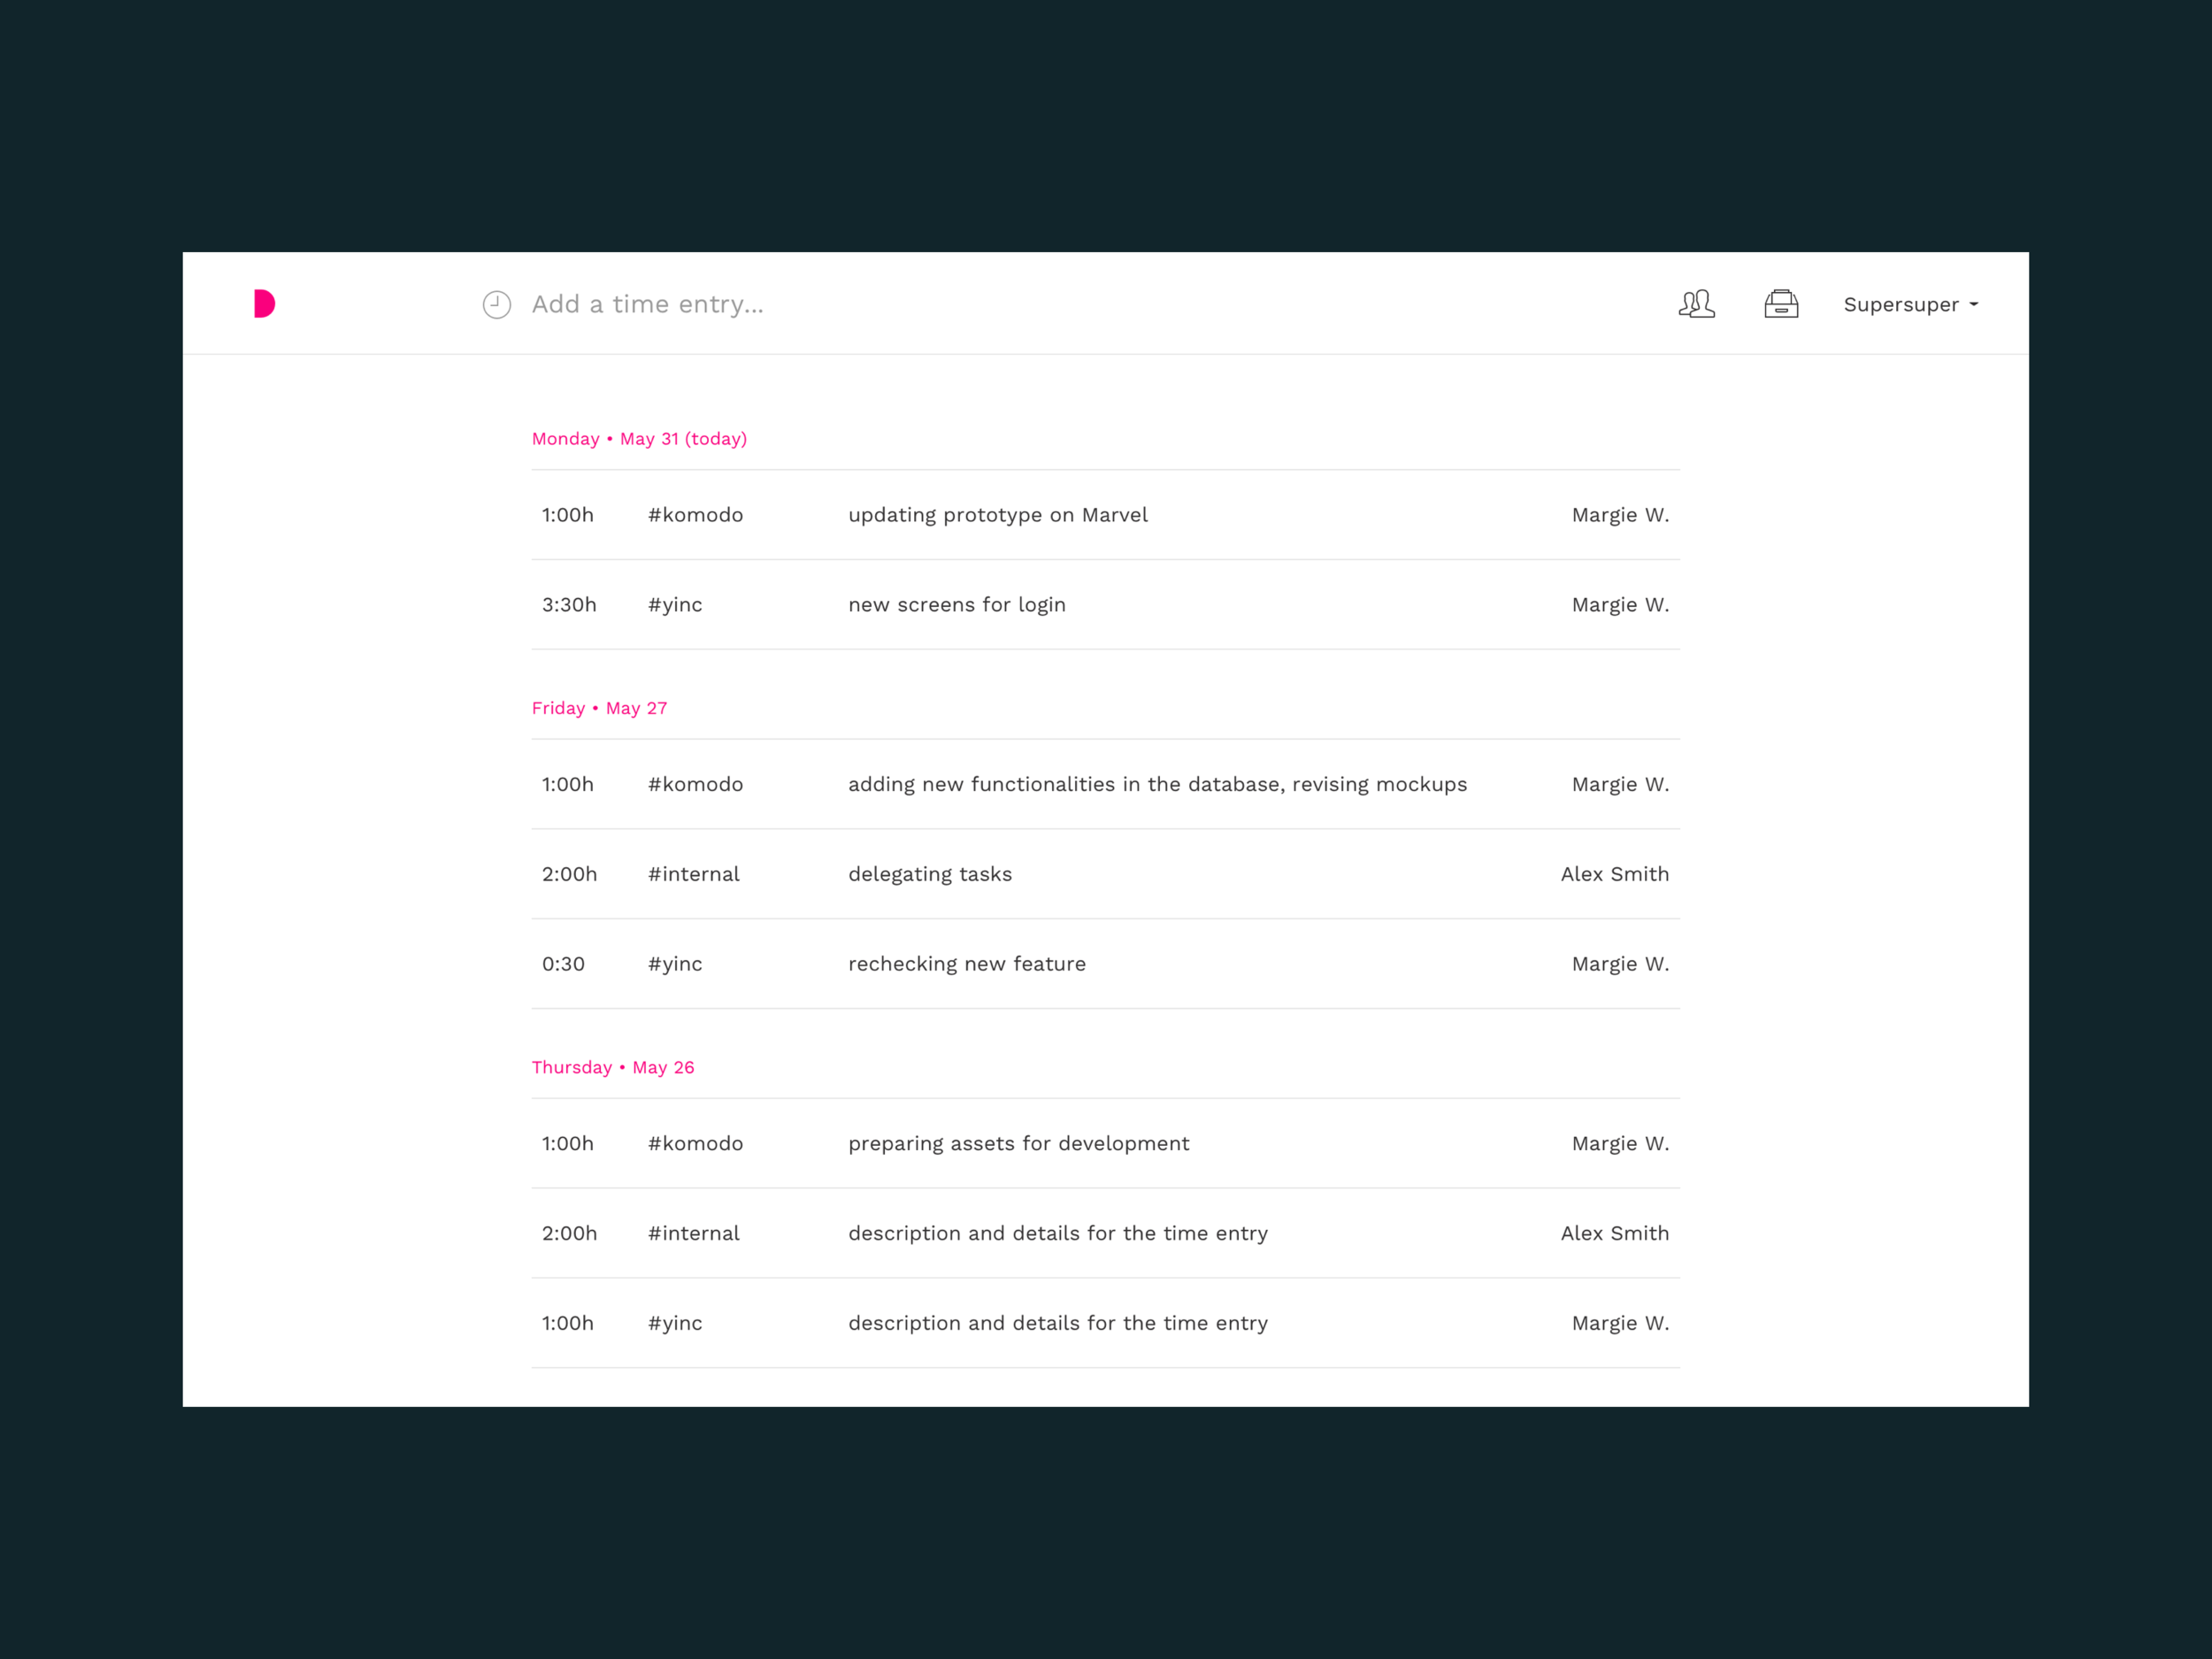Select the Monday May 31 date header
The image size is (2212, 1659).
(x=639, y=439)
